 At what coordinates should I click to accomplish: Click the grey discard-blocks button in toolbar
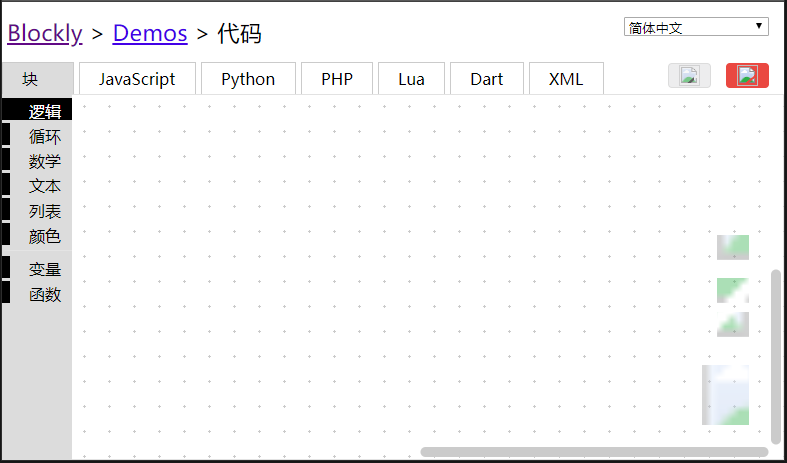point(689,76)
